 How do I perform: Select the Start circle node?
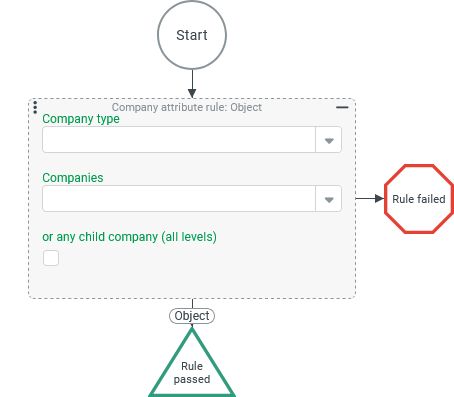coord(192,35)
